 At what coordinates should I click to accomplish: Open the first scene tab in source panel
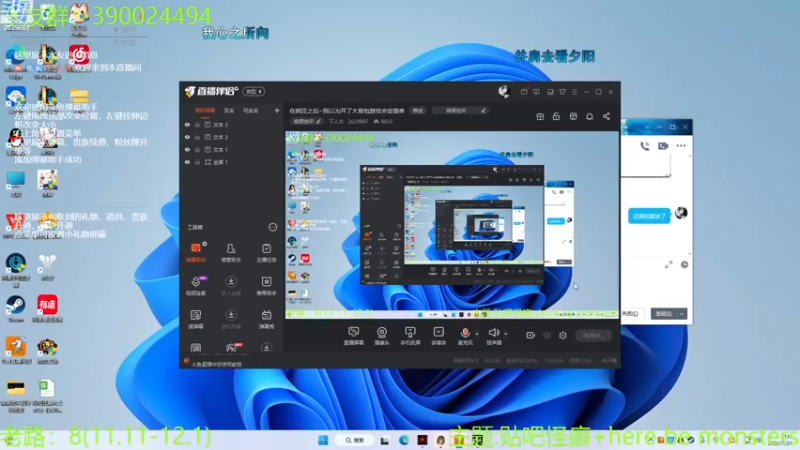coord(205,111)
